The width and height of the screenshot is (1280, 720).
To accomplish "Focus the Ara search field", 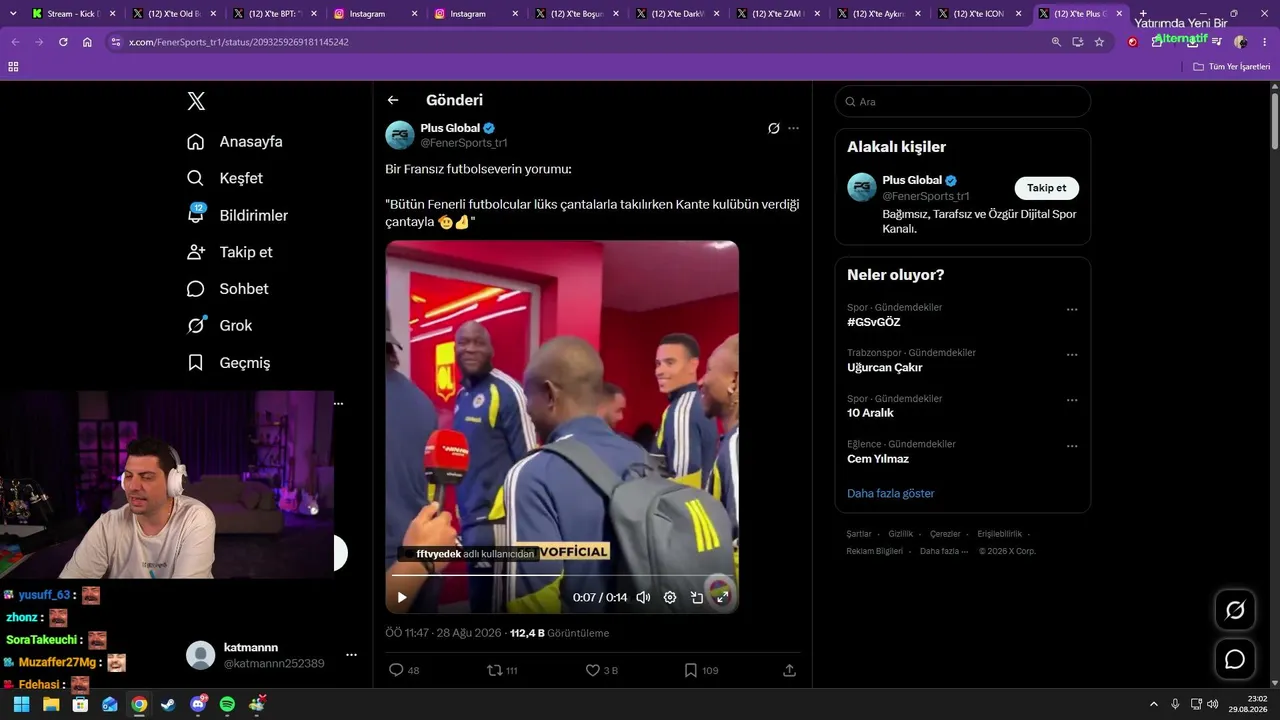I will point(963,101).
